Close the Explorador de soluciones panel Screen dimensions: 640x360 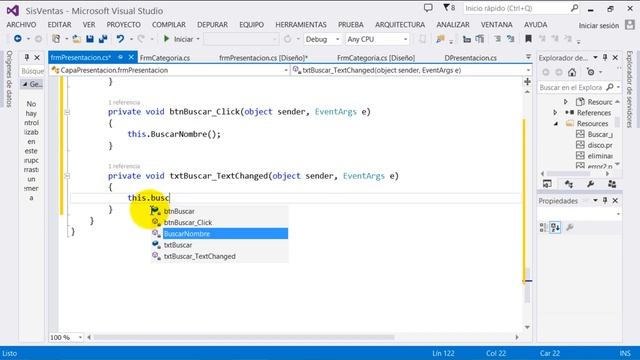point(615,58)
